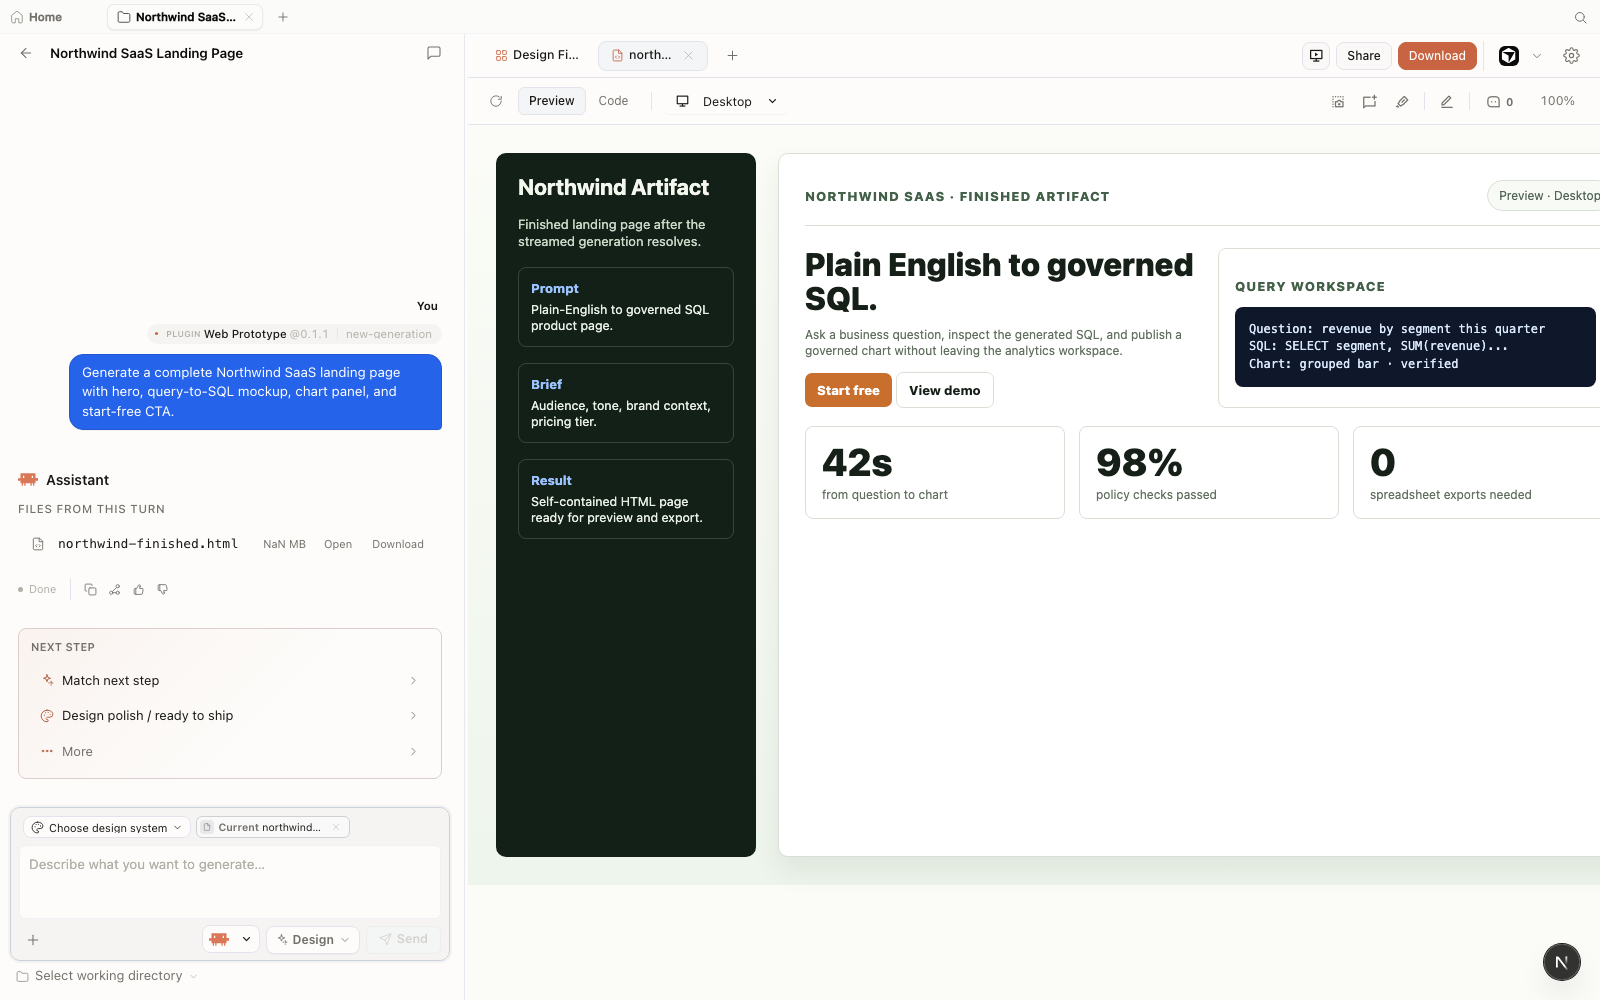Attach a file with the plus icon

point(33,940)
